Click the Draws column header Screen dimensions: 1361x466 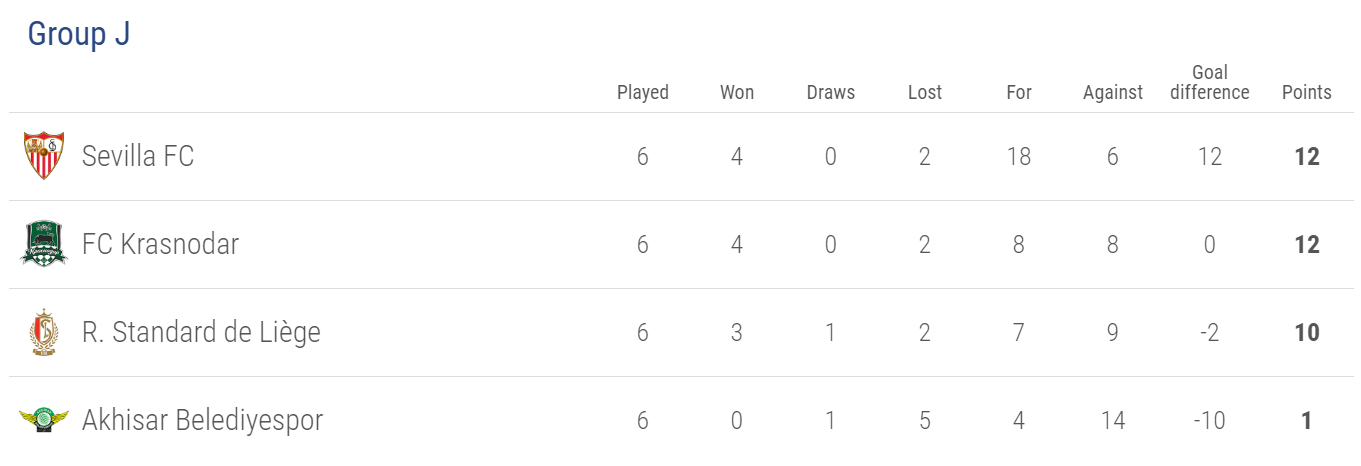831,92
